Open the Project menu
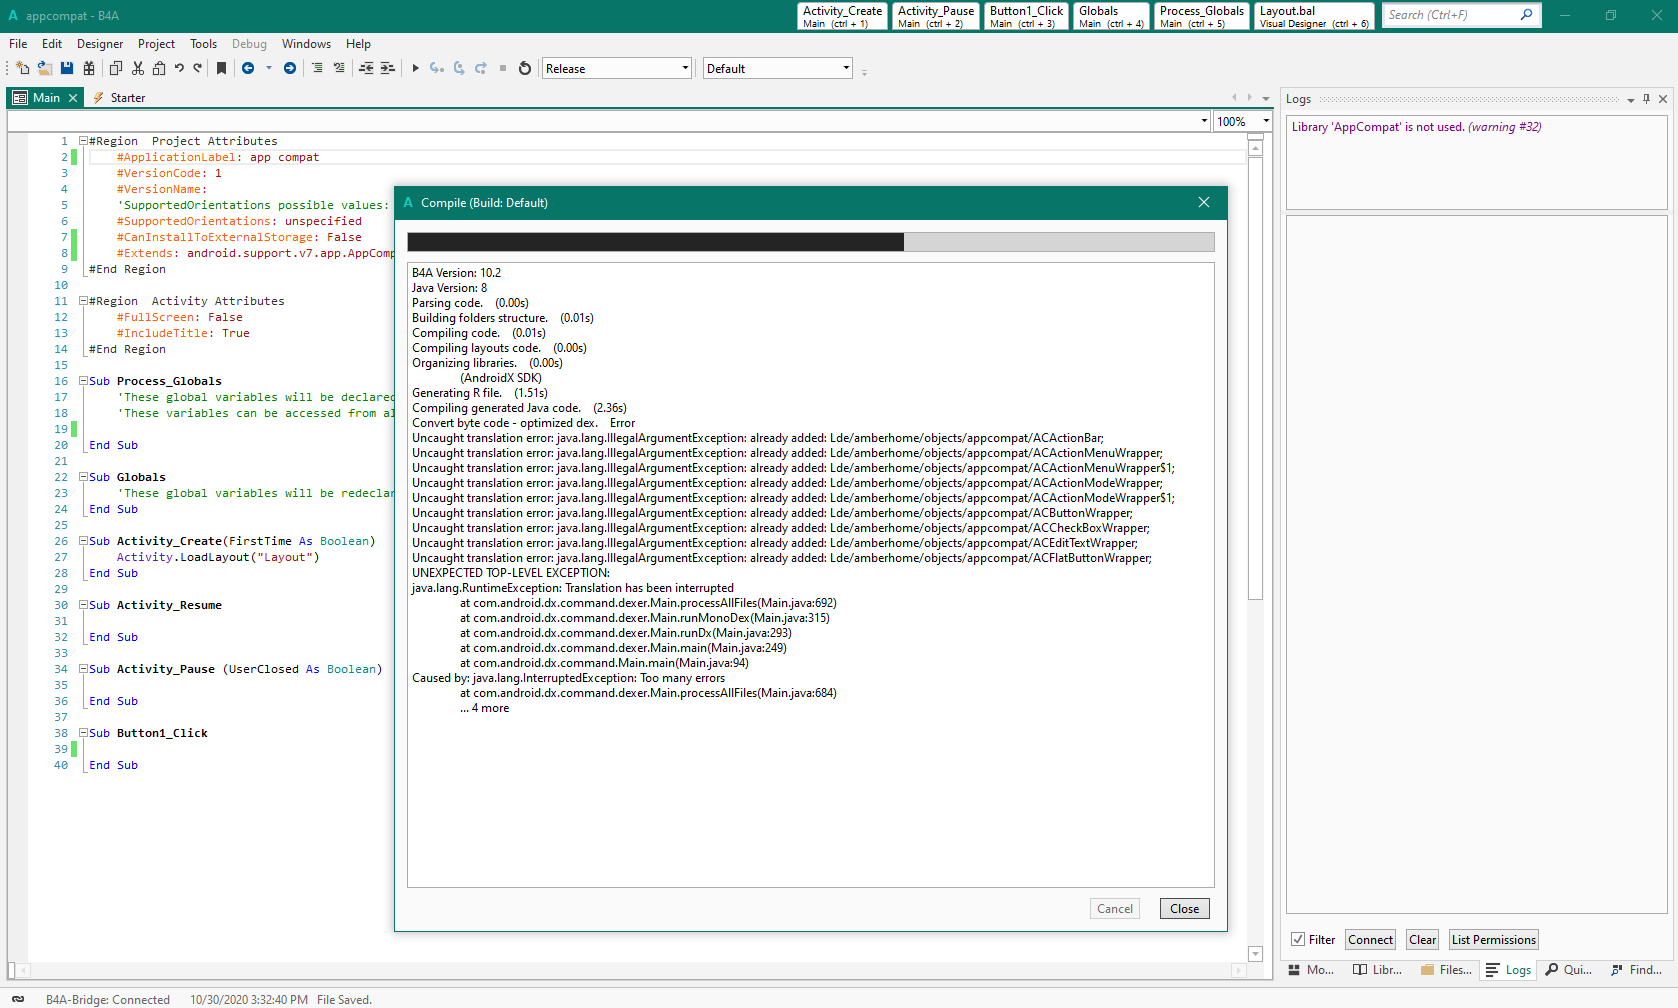 [156, 44]
